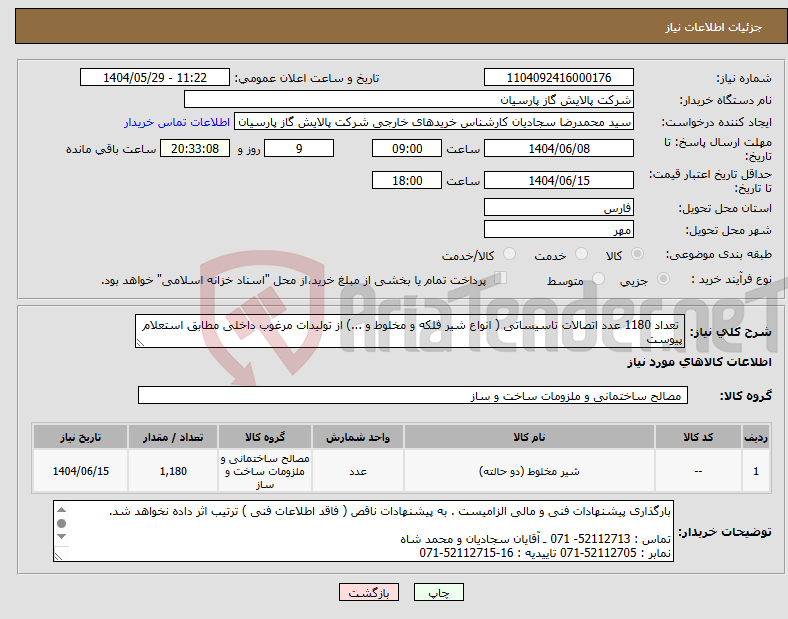Click item code cell showing --
This screenshot has height=619, width=788.
coord(698,471)
